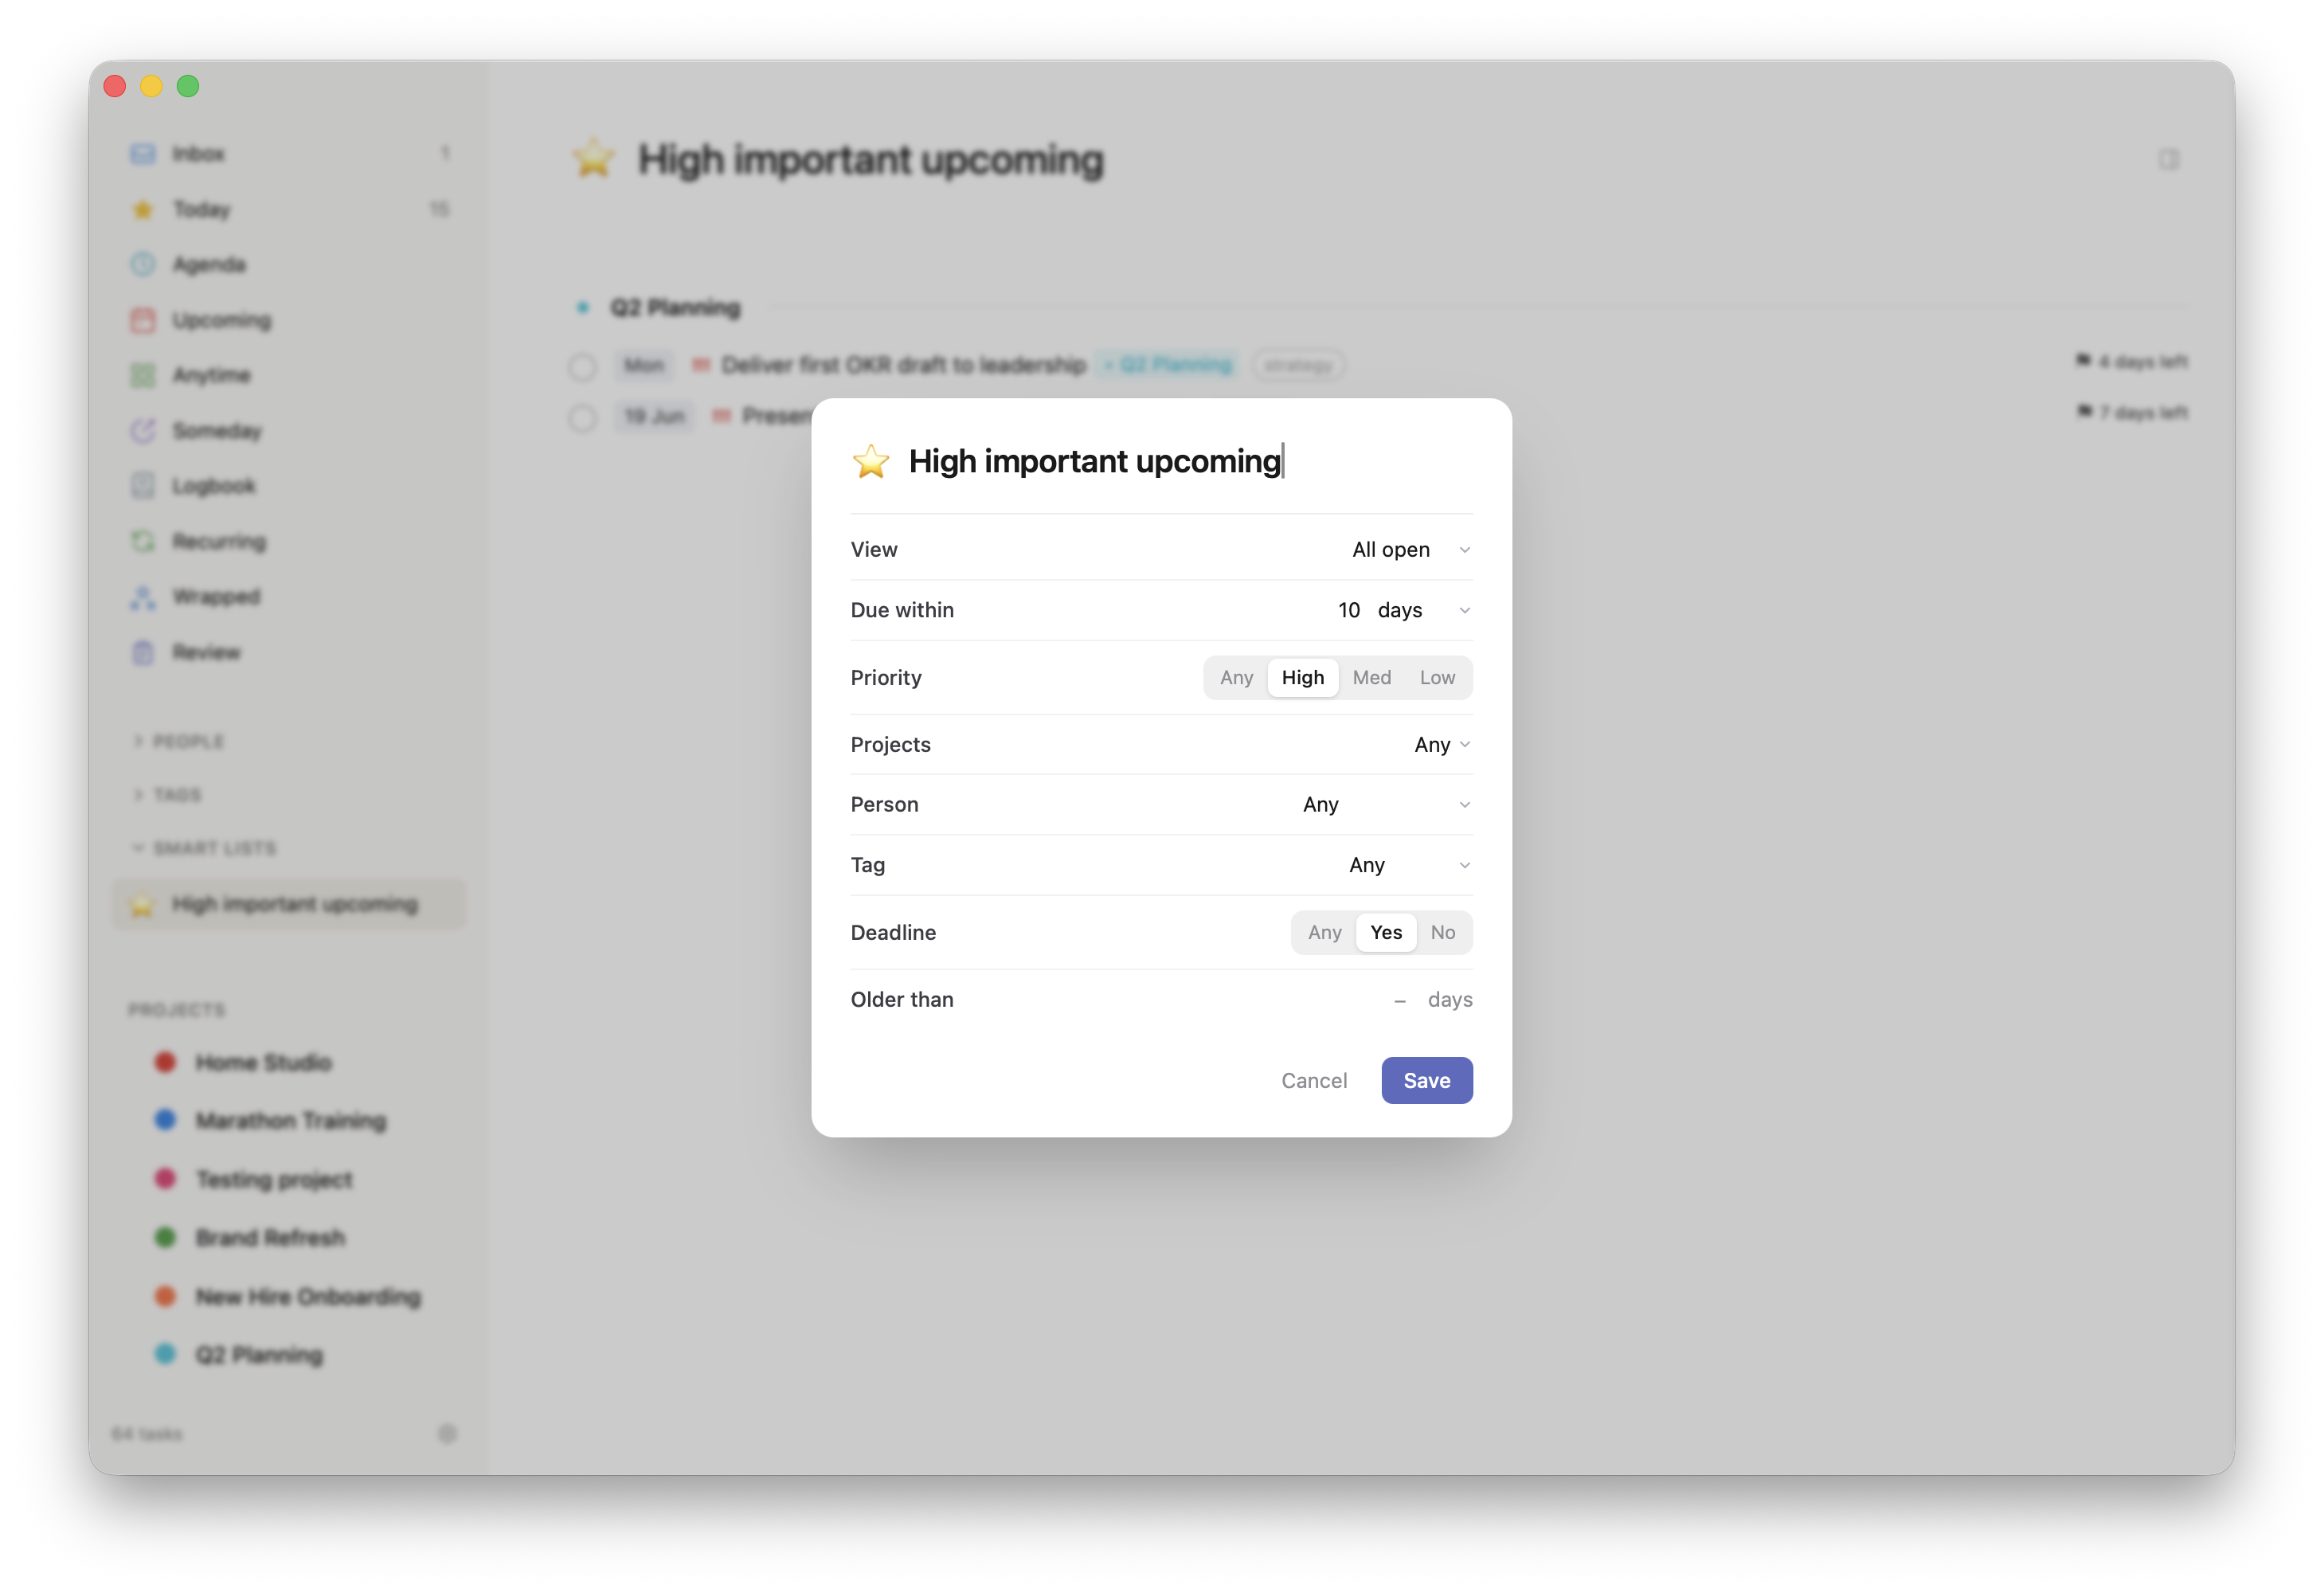Set Deadline filter to No
This screenshot has height=1593, width=2324.
[1442, 932]
